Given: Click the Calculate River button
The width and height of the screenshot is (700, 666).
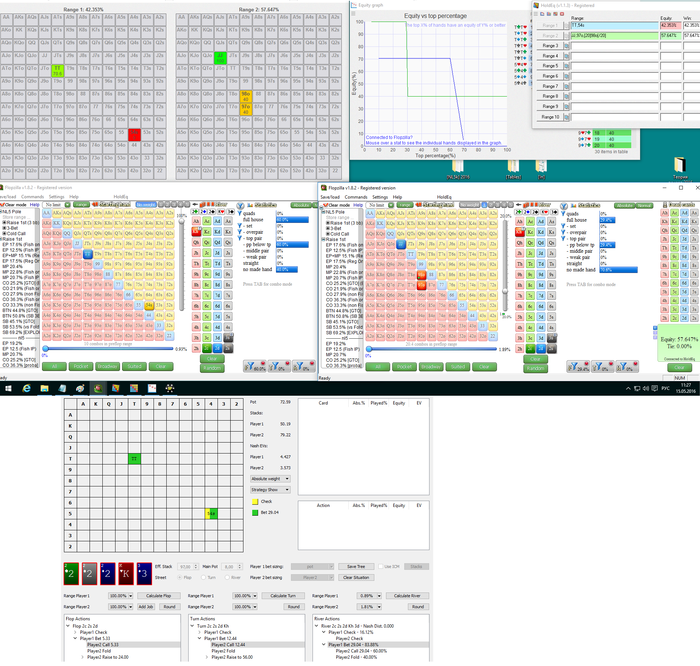Looking at the screenshot, I should tap(407, 596).
